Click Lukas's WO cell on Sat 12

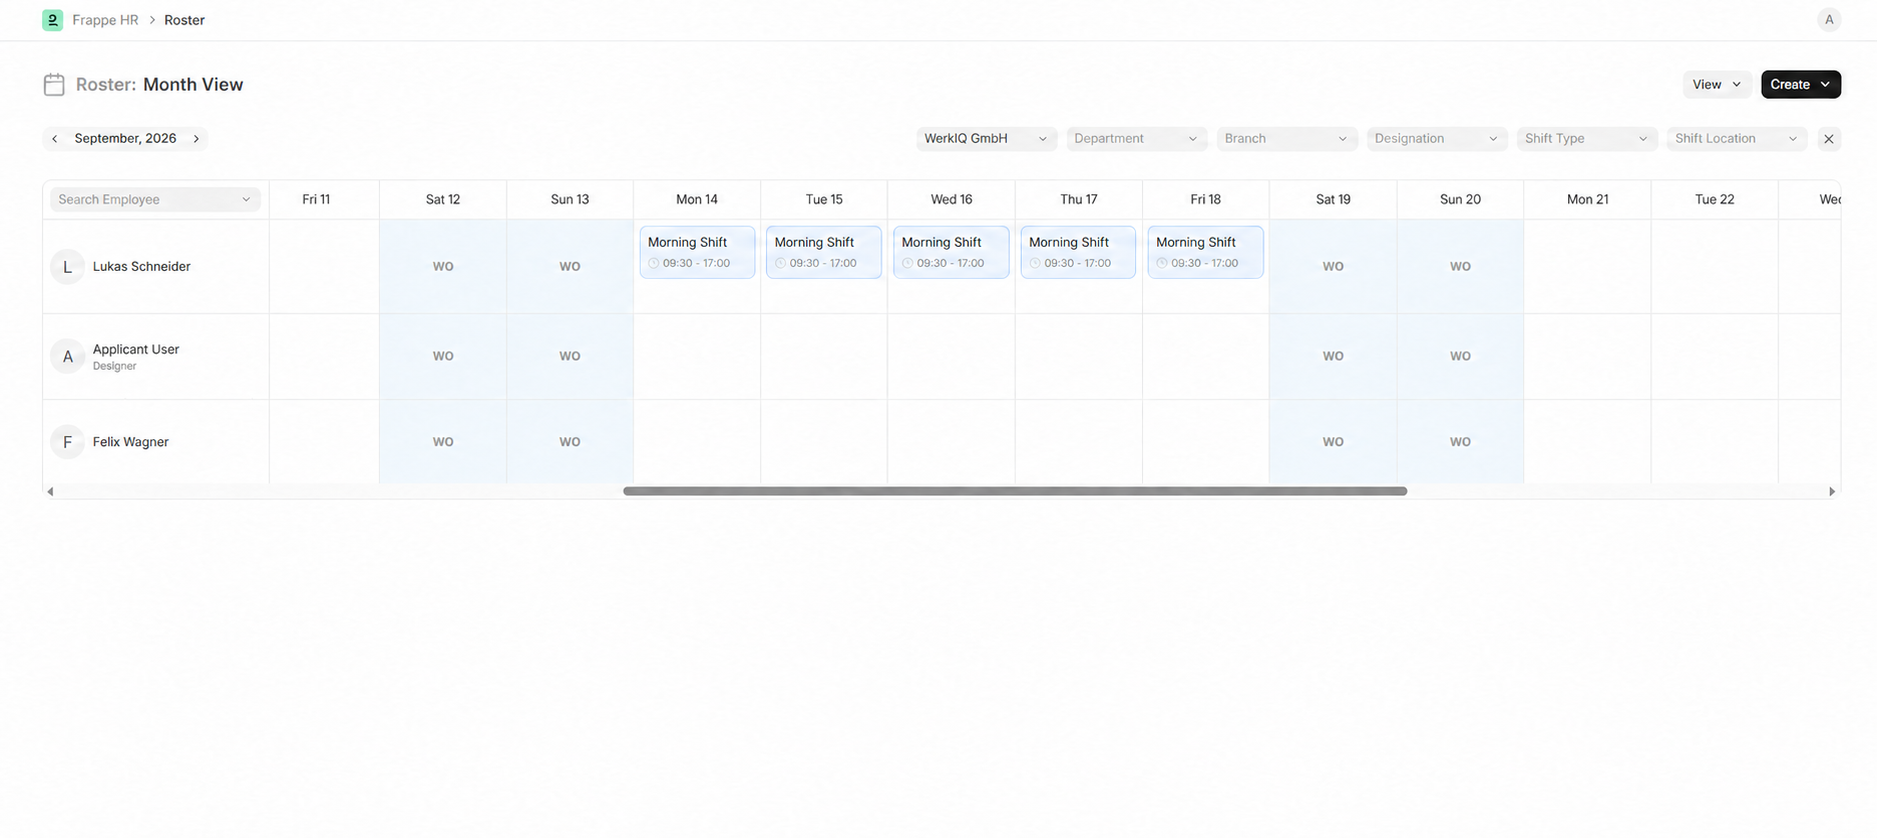tap(443, 267)
